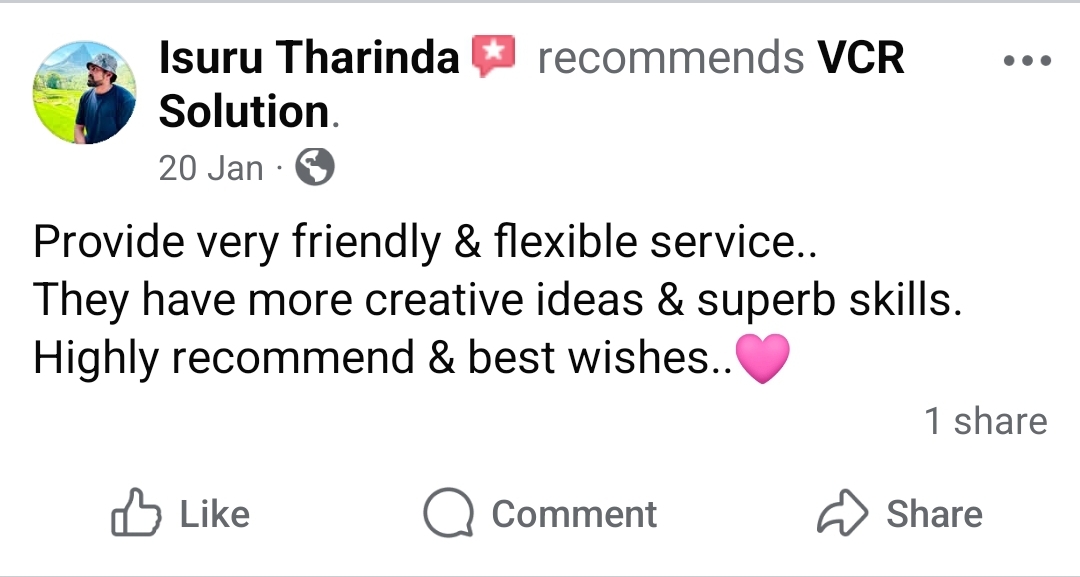Click the globe public audience icon

(x=315, y=168)
